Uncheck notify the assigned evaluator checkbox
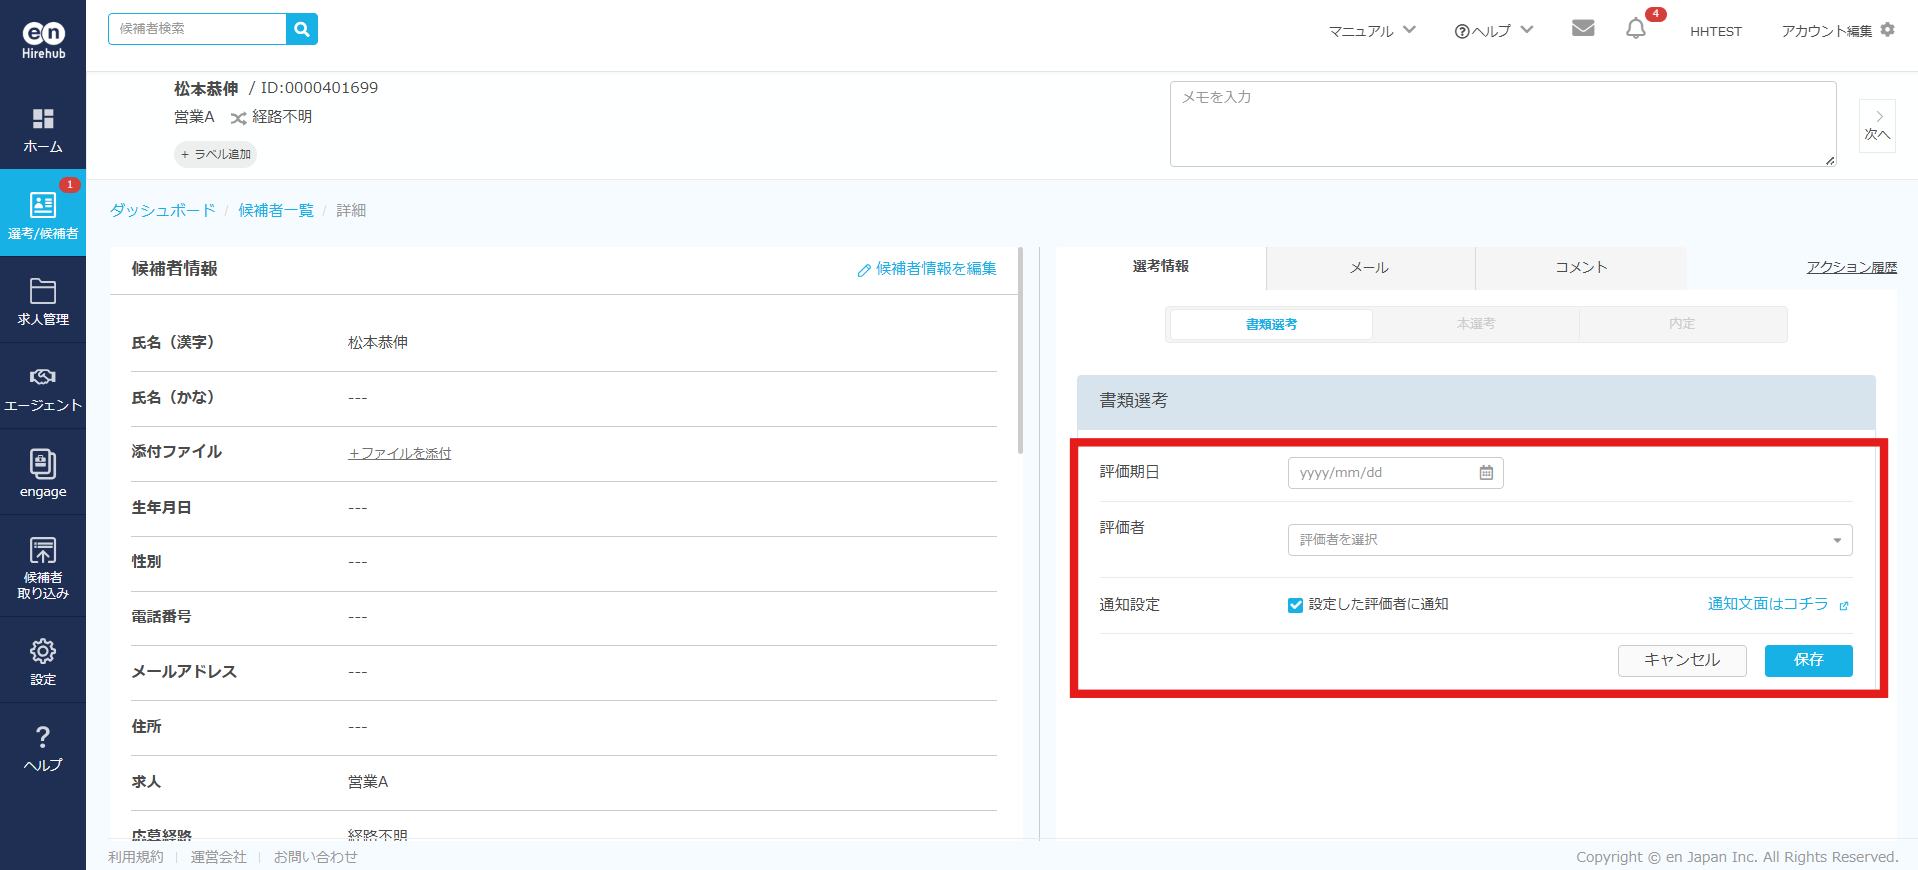 pos(1295,605)
